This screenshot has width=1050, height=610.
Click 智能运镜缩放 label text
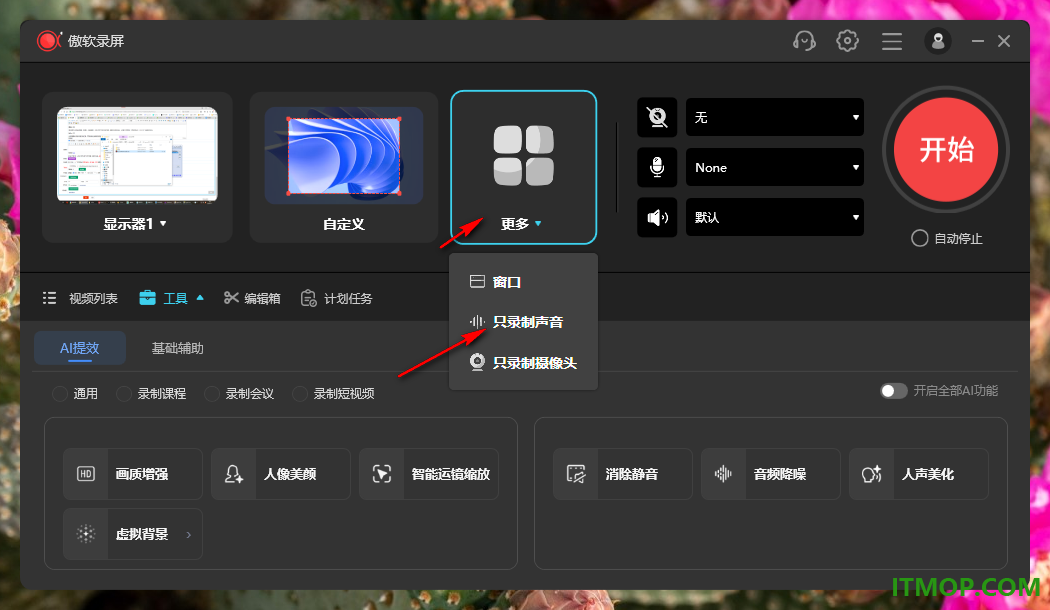pos(451,474)
